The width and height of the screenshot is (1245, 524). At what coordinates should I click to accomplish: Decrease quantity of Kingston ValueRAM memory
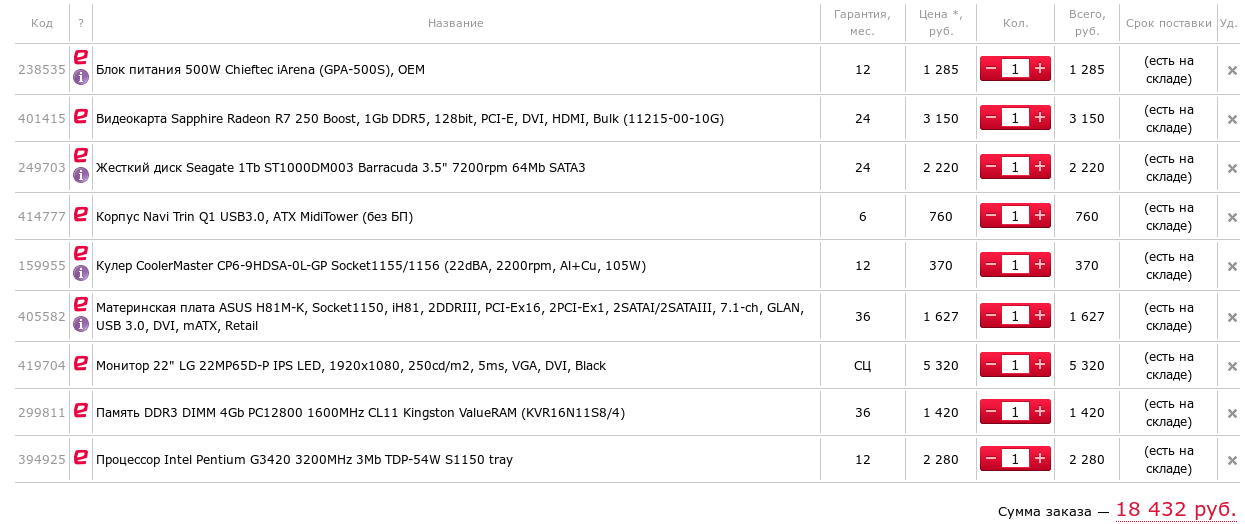click(990, 412)
